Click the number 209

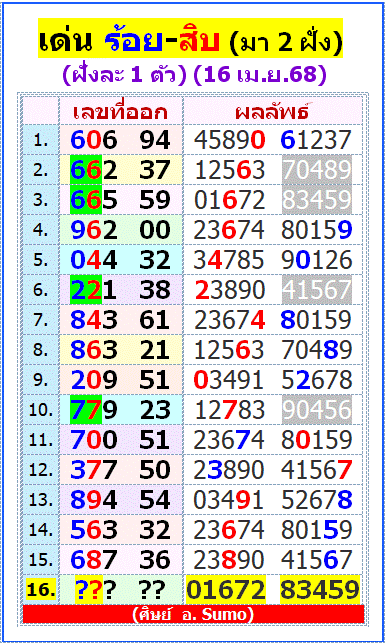tap(94, 380)
